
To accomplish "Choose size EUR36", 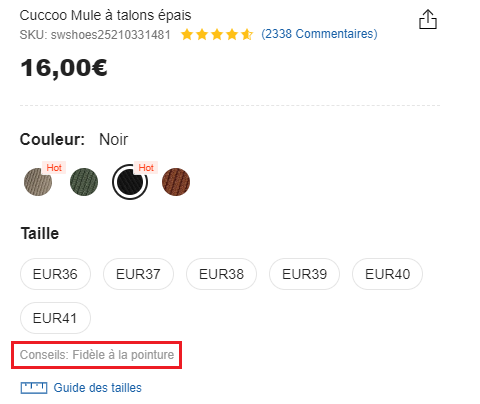I will [55, 274].
